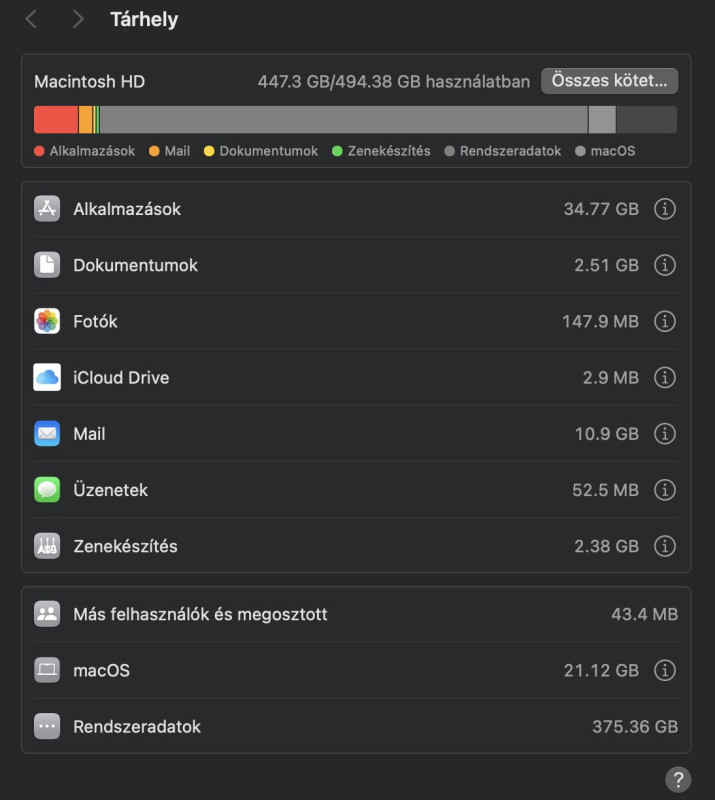Viewport: 715px width, 800px height.
Task: Click the 2.51 GB value
Action: click(606, 265)
